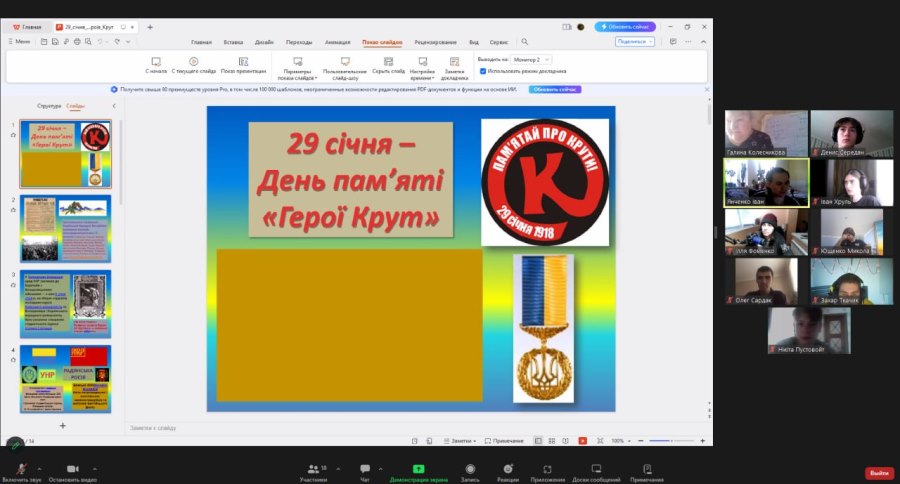Expand participants options arrow in Zoom
The image size is (900, 484).
[338, 468]
